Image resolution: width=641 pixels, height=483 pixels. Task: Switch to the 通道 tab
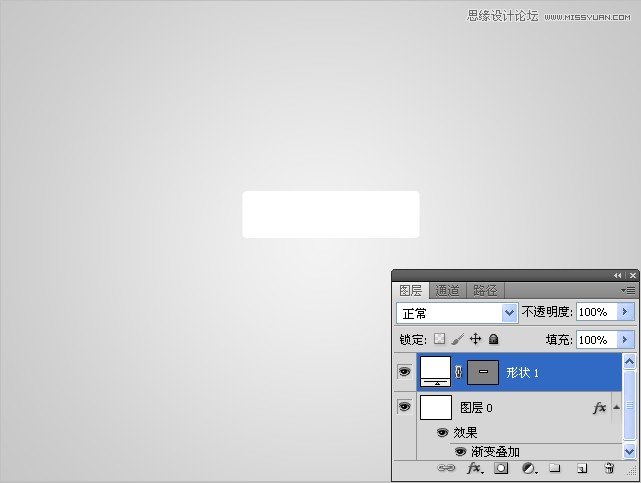tap(447, 291)
